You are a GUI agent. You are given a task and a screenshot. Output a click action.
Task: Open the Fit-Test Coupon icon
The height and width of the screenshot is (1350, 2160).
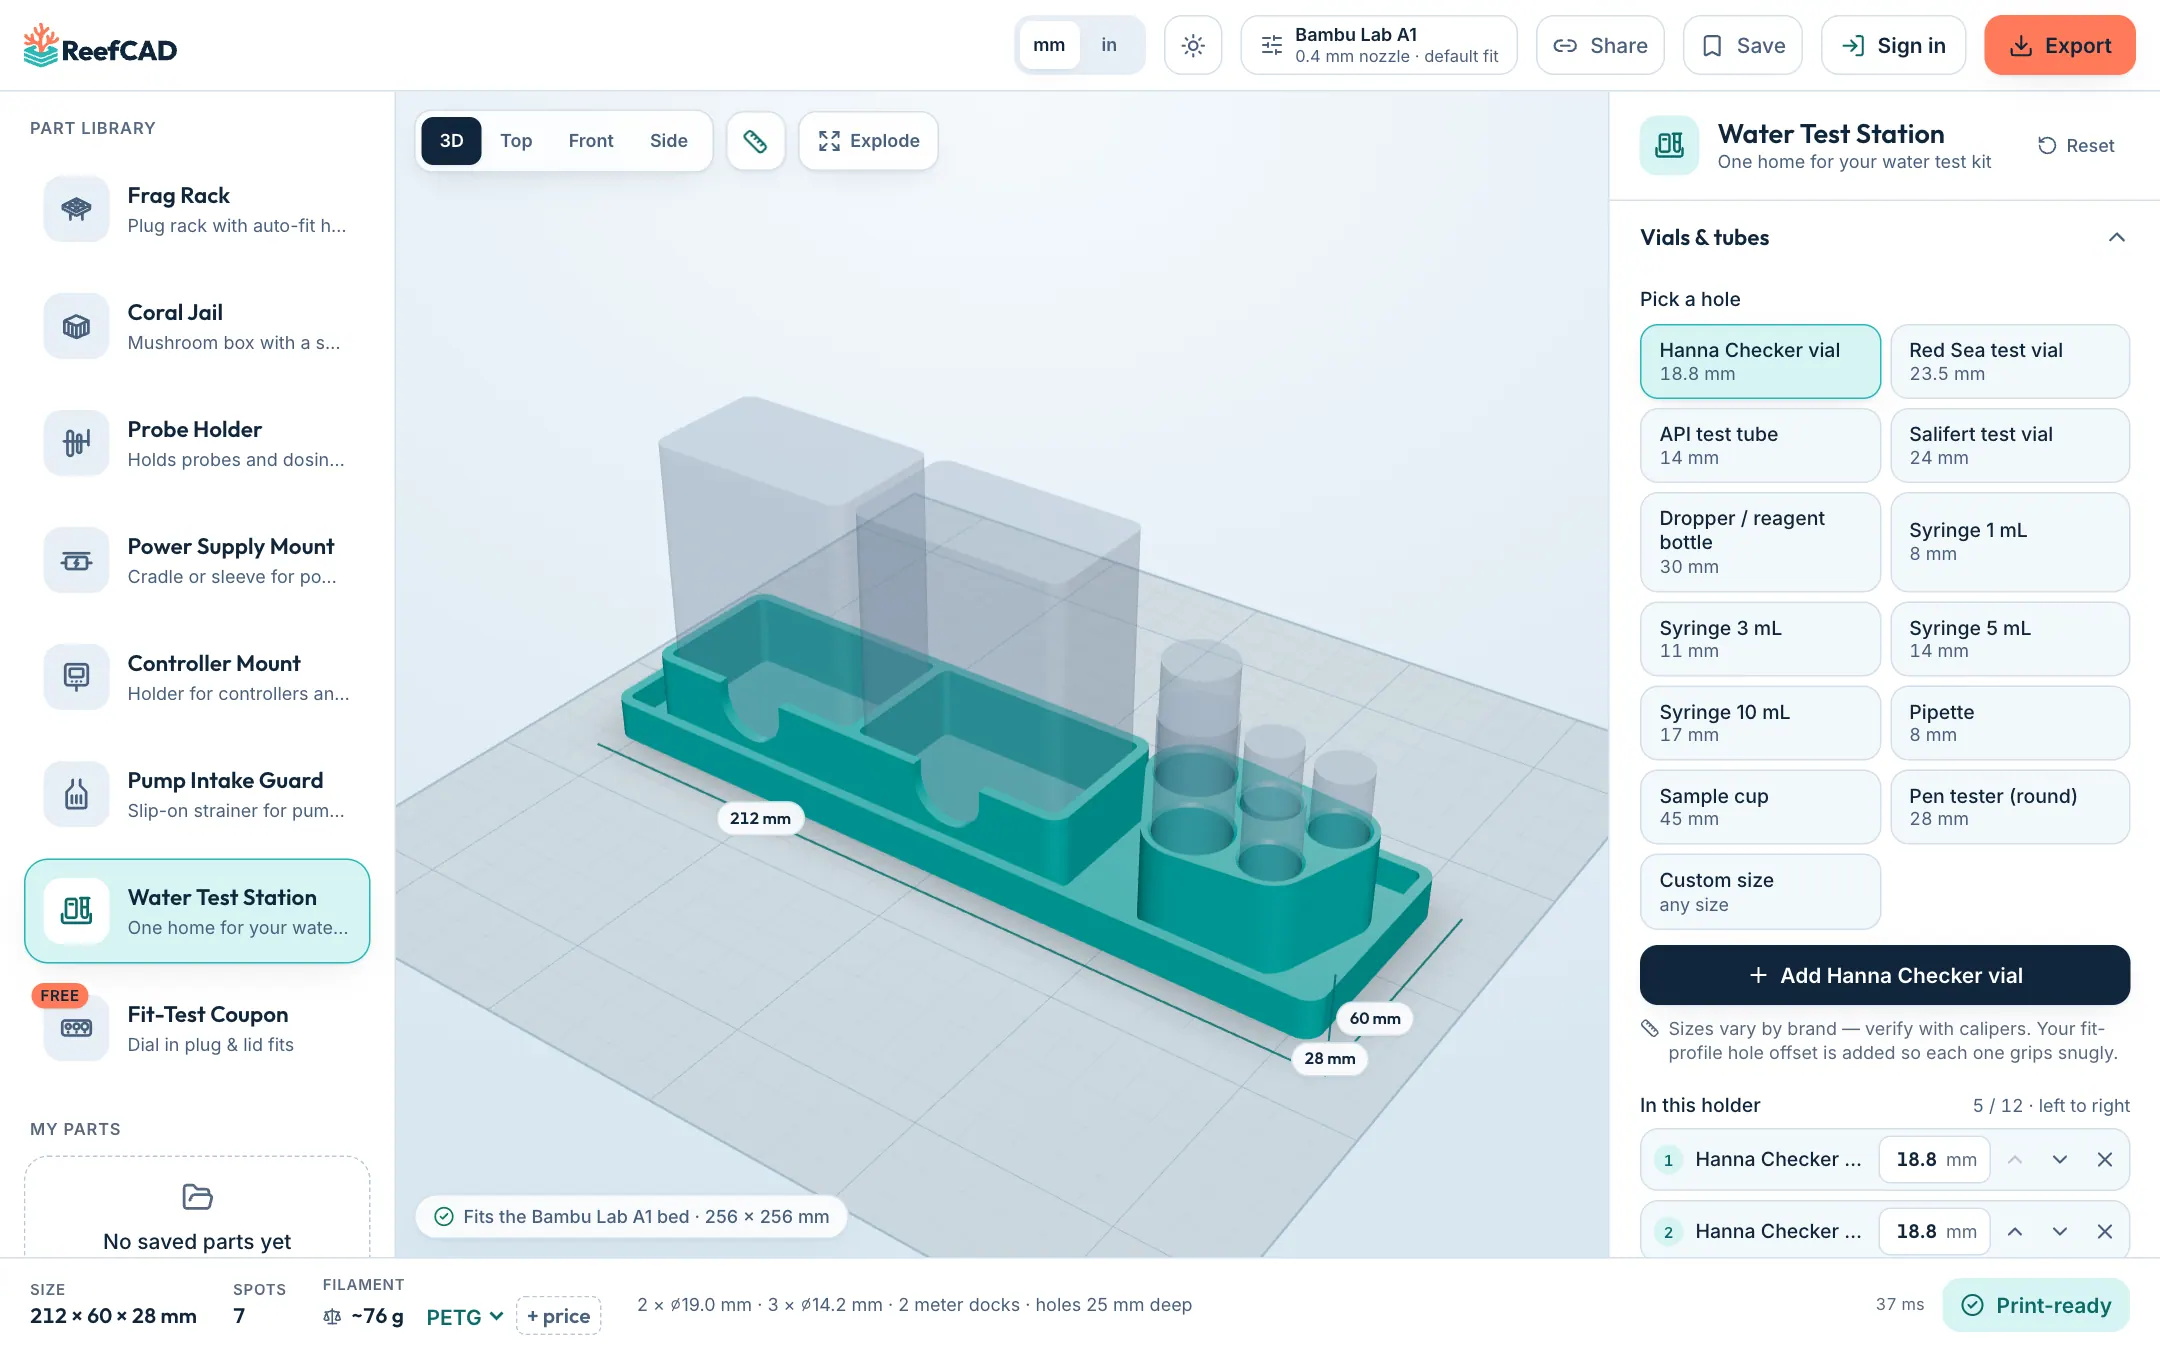[76, 1028]
